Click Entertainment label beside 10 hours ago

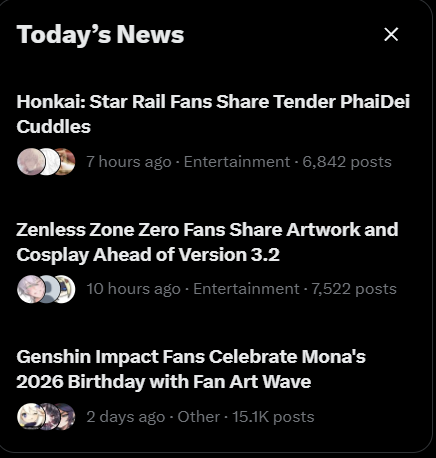[x=246, y=289]
